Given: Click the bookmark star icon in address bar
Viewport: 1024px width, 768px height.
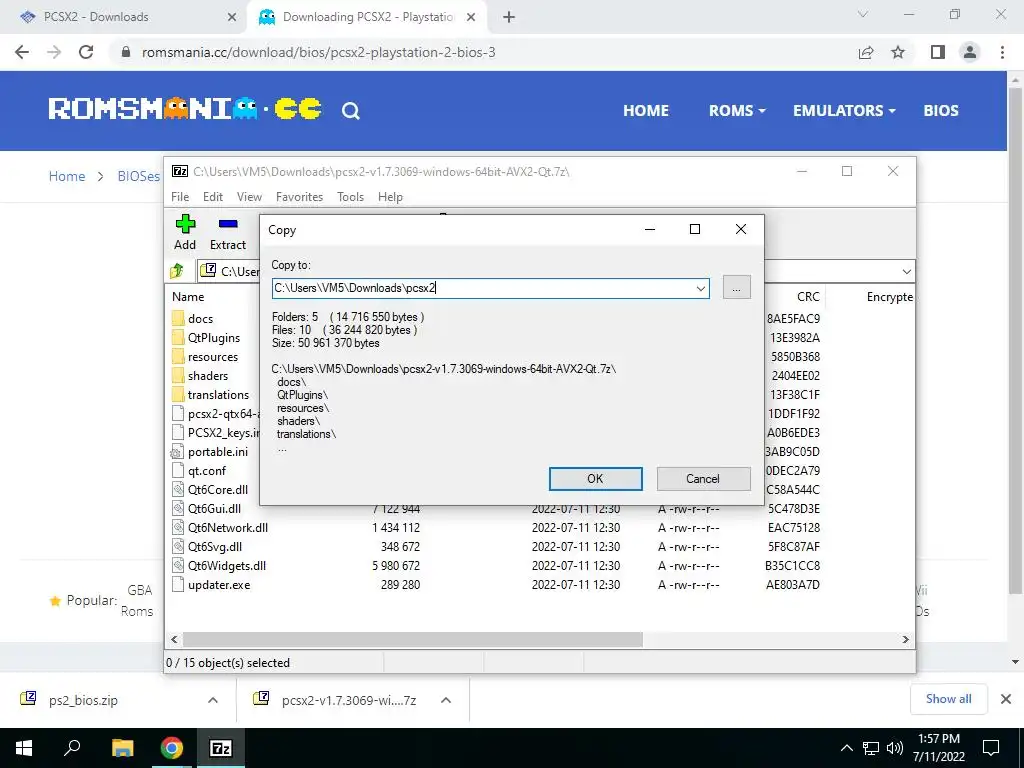Looking at the screenshot, I should click(899, 52).
